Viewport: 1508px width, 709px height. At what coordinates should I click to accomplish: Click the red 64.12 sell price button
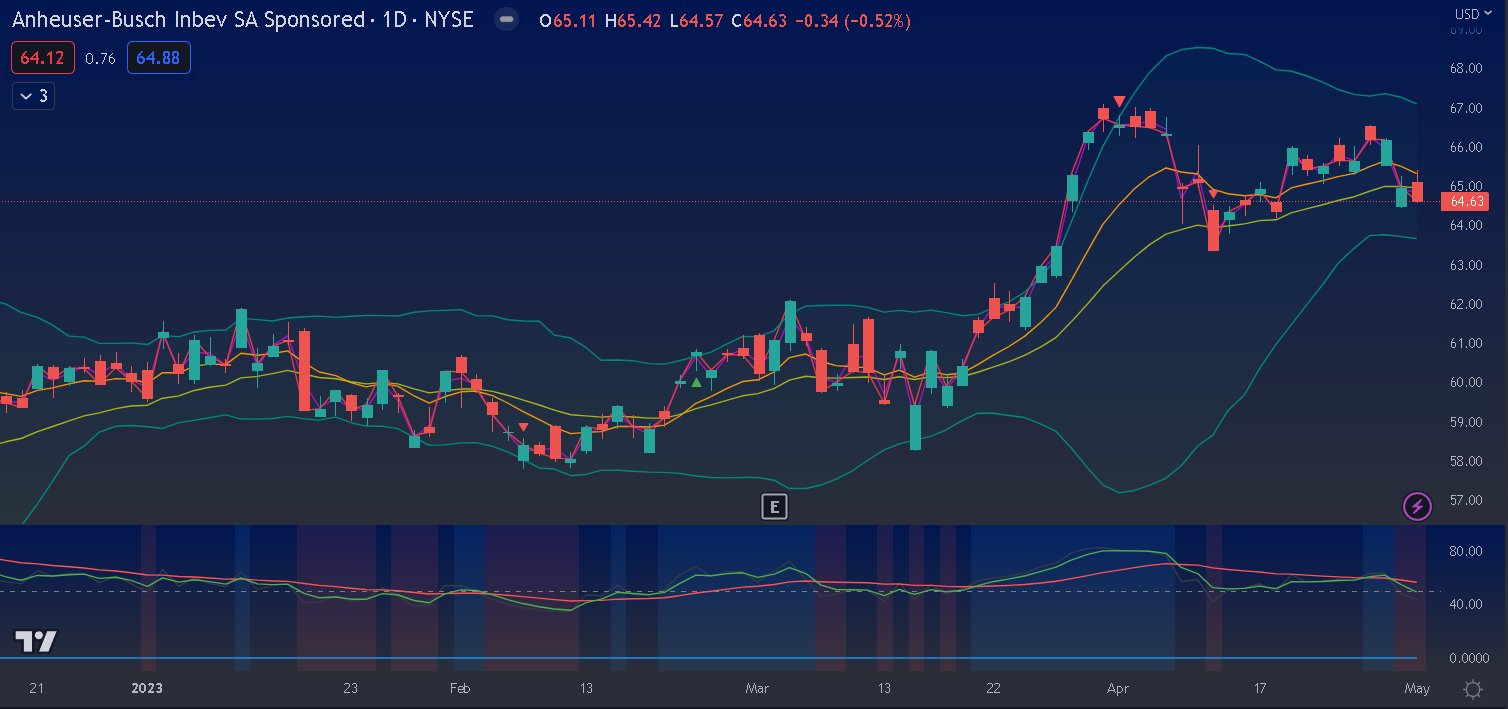43,58
